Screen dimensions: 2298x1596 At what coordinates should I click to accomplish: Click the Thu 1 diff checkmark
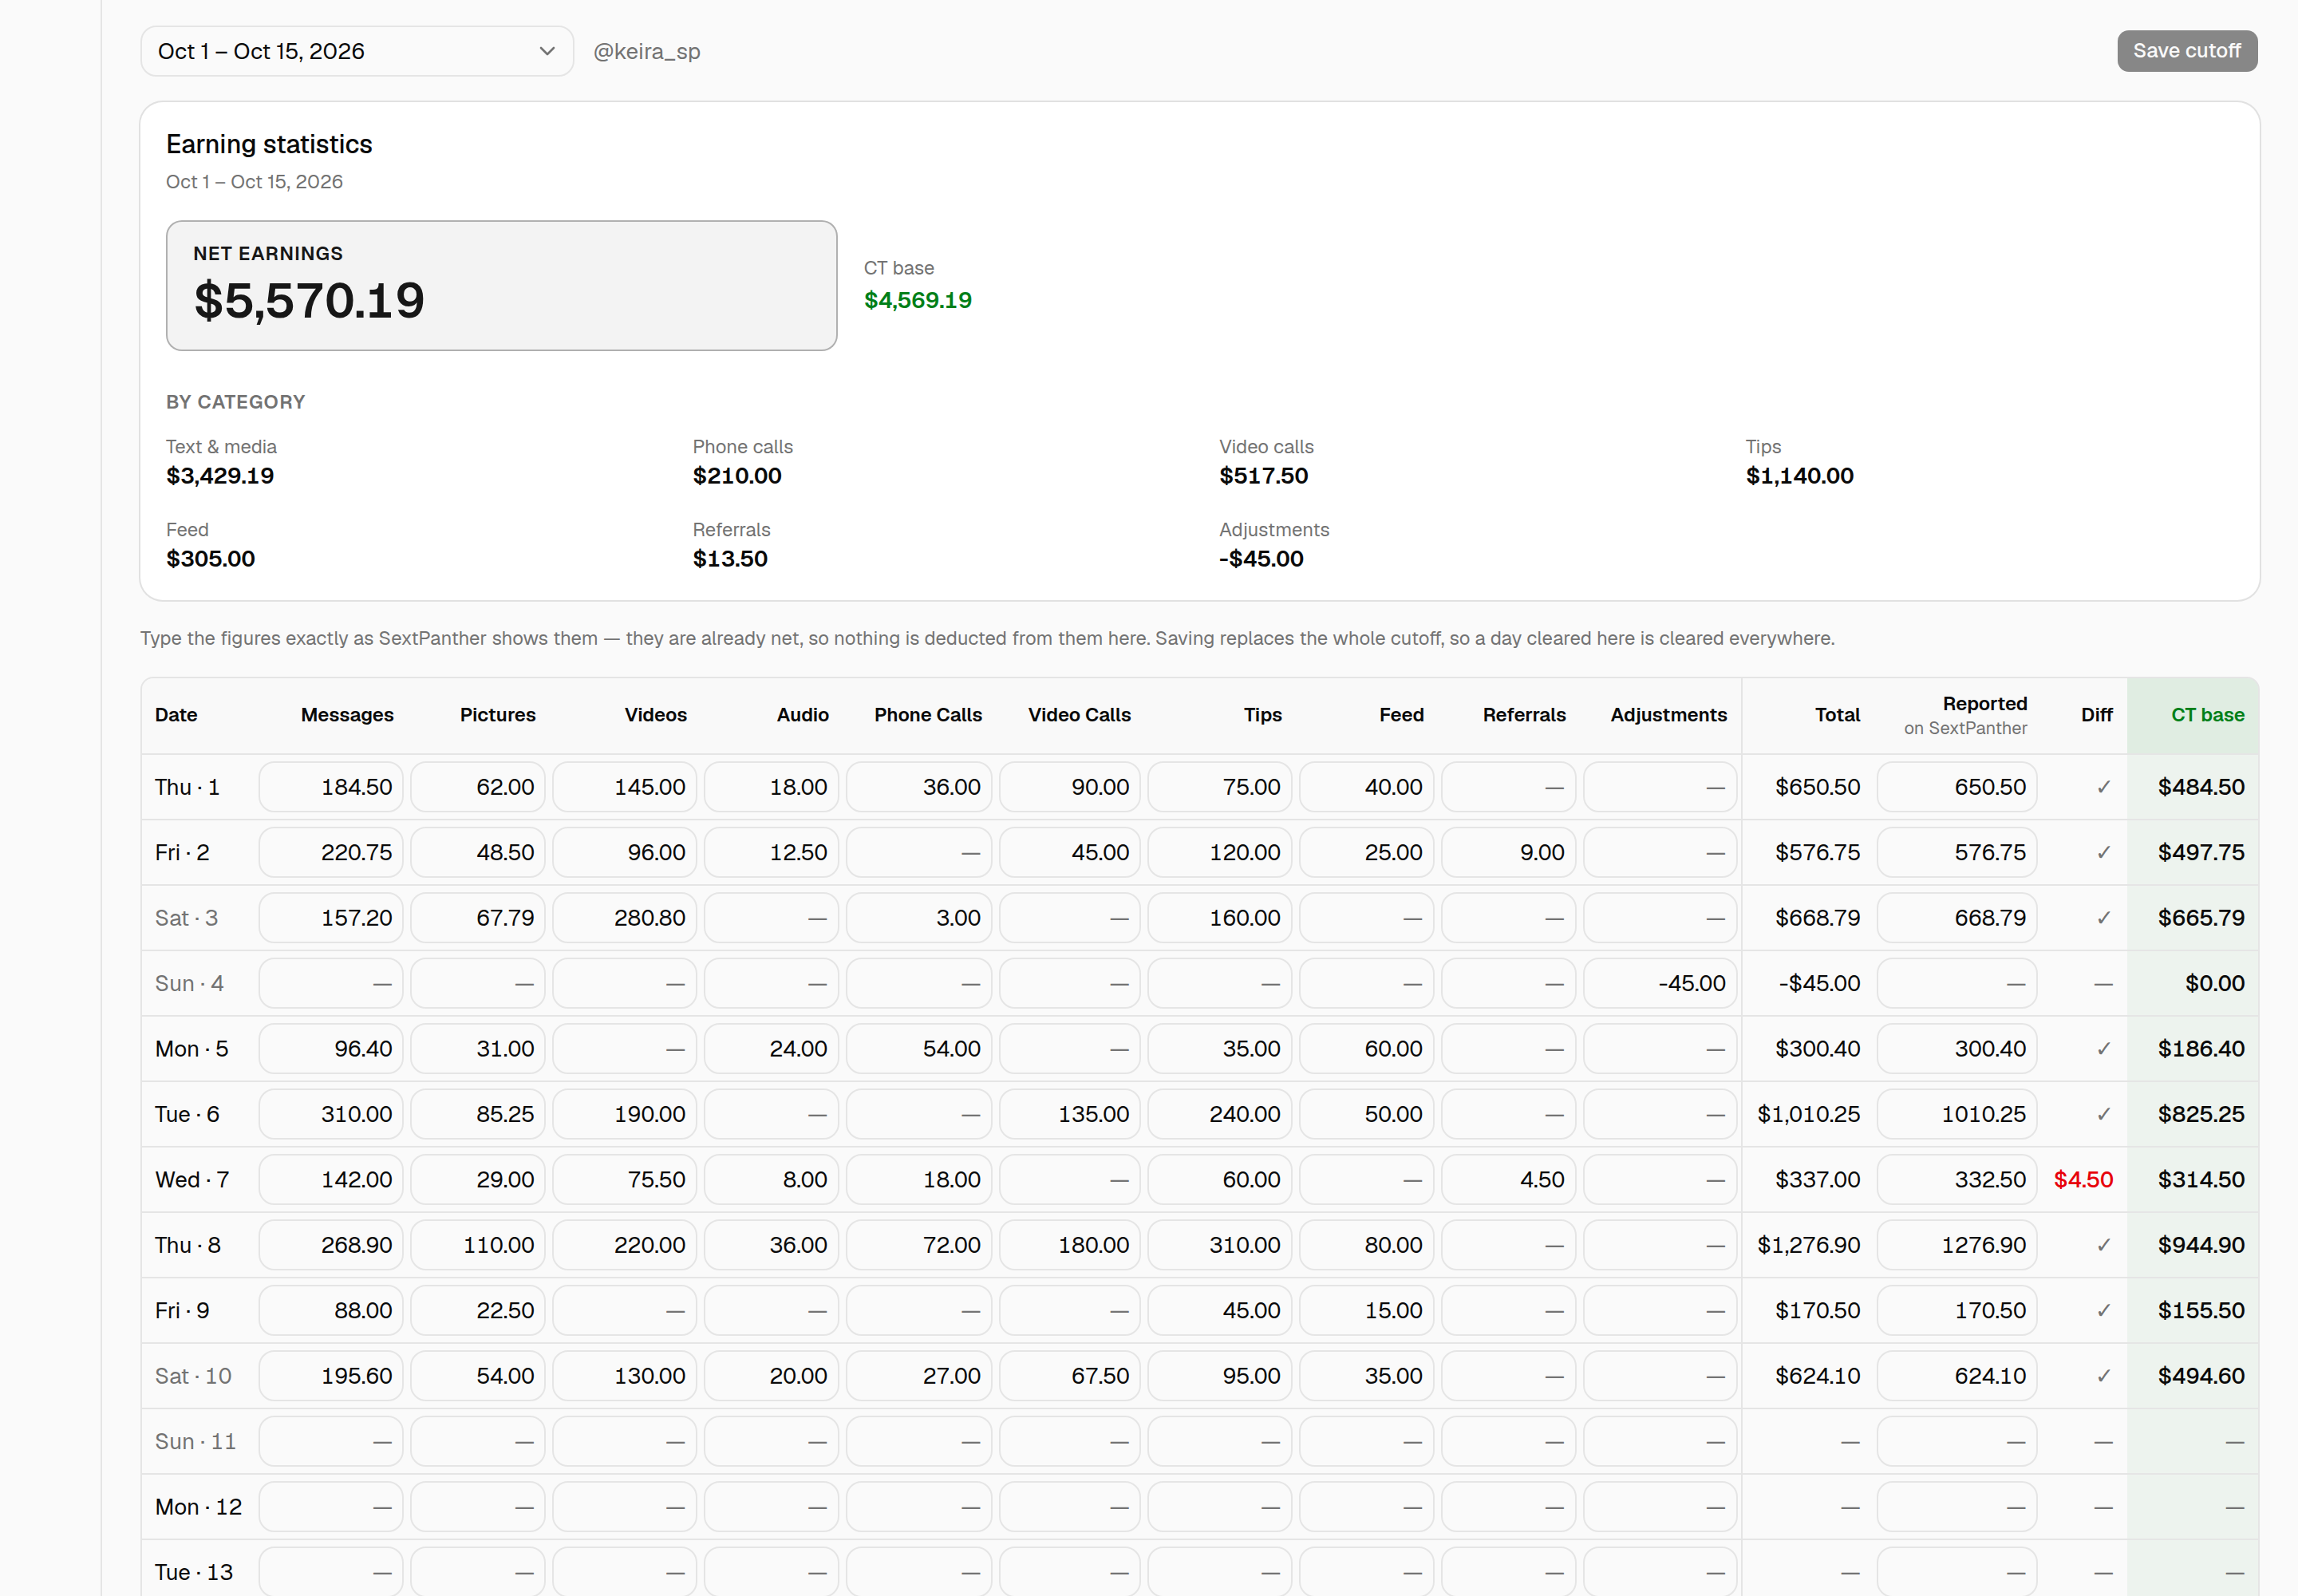click(x=2103, y=787)
